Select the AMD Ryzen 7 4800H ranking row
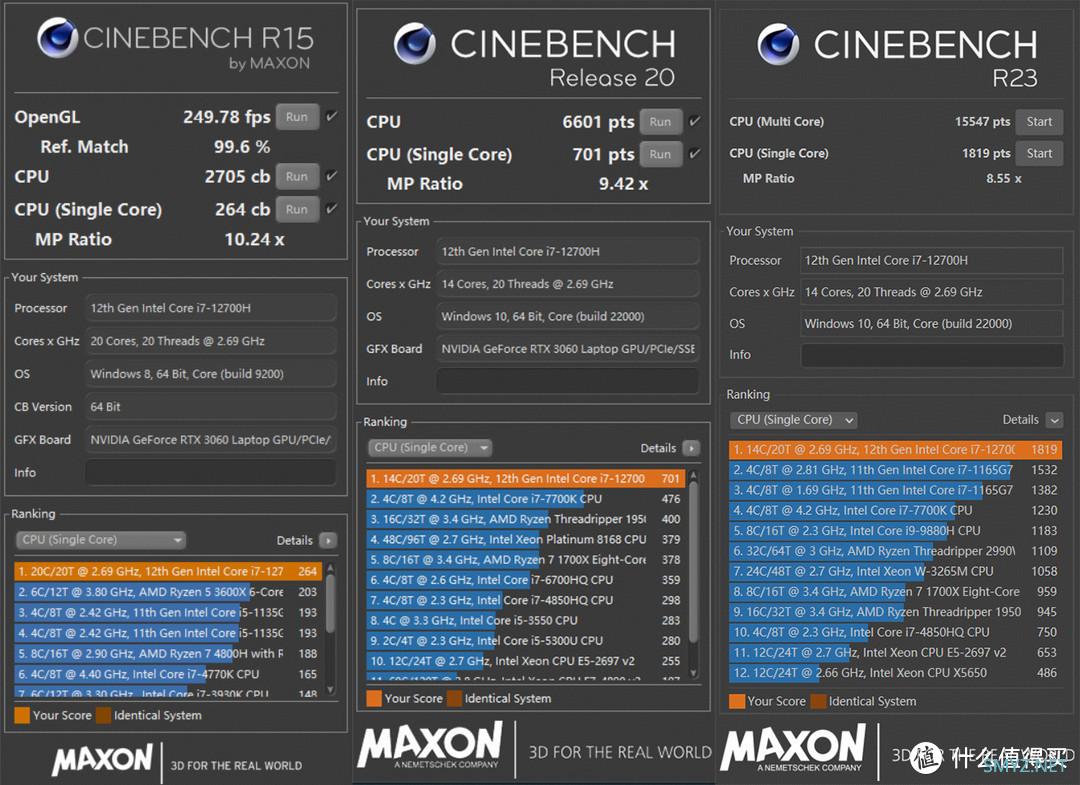1080x785 pixels. [x=167, y=653]
